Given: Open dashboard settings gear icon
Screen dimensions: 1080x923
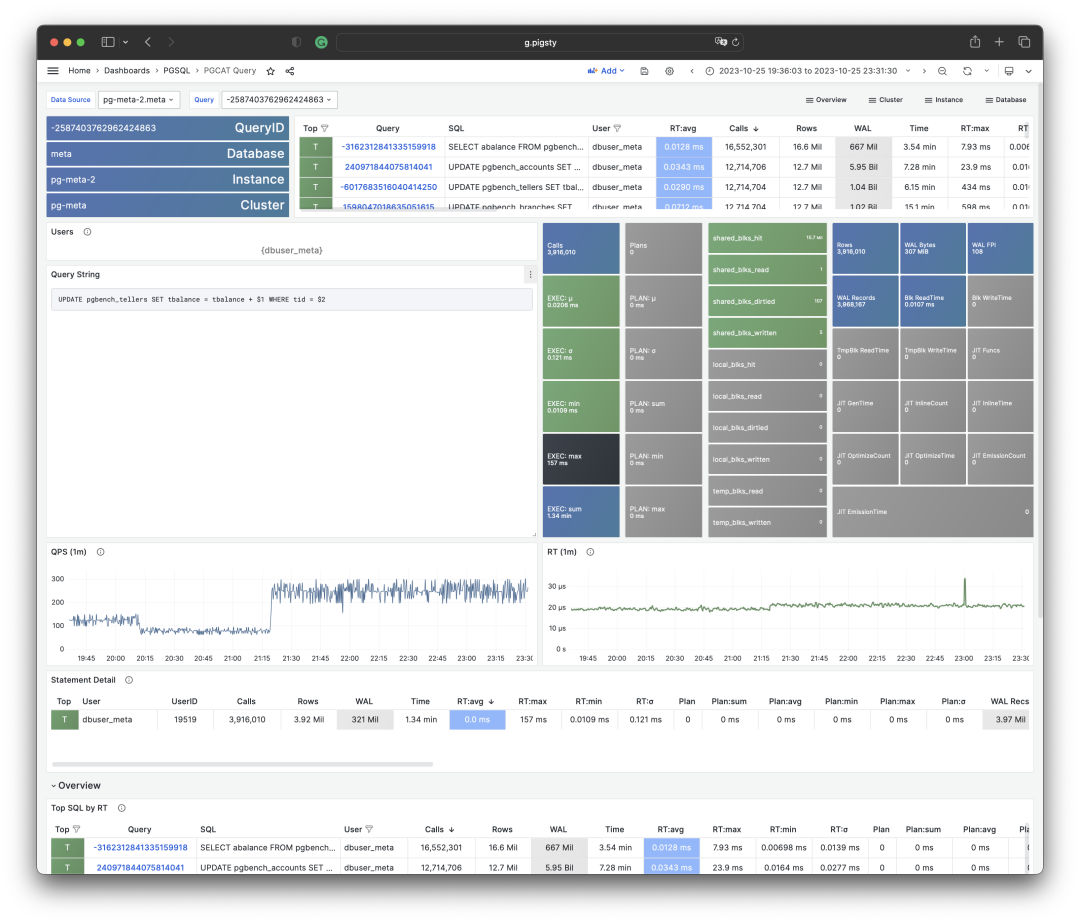Looking at the screenshot, I should [x=669, y=71].
